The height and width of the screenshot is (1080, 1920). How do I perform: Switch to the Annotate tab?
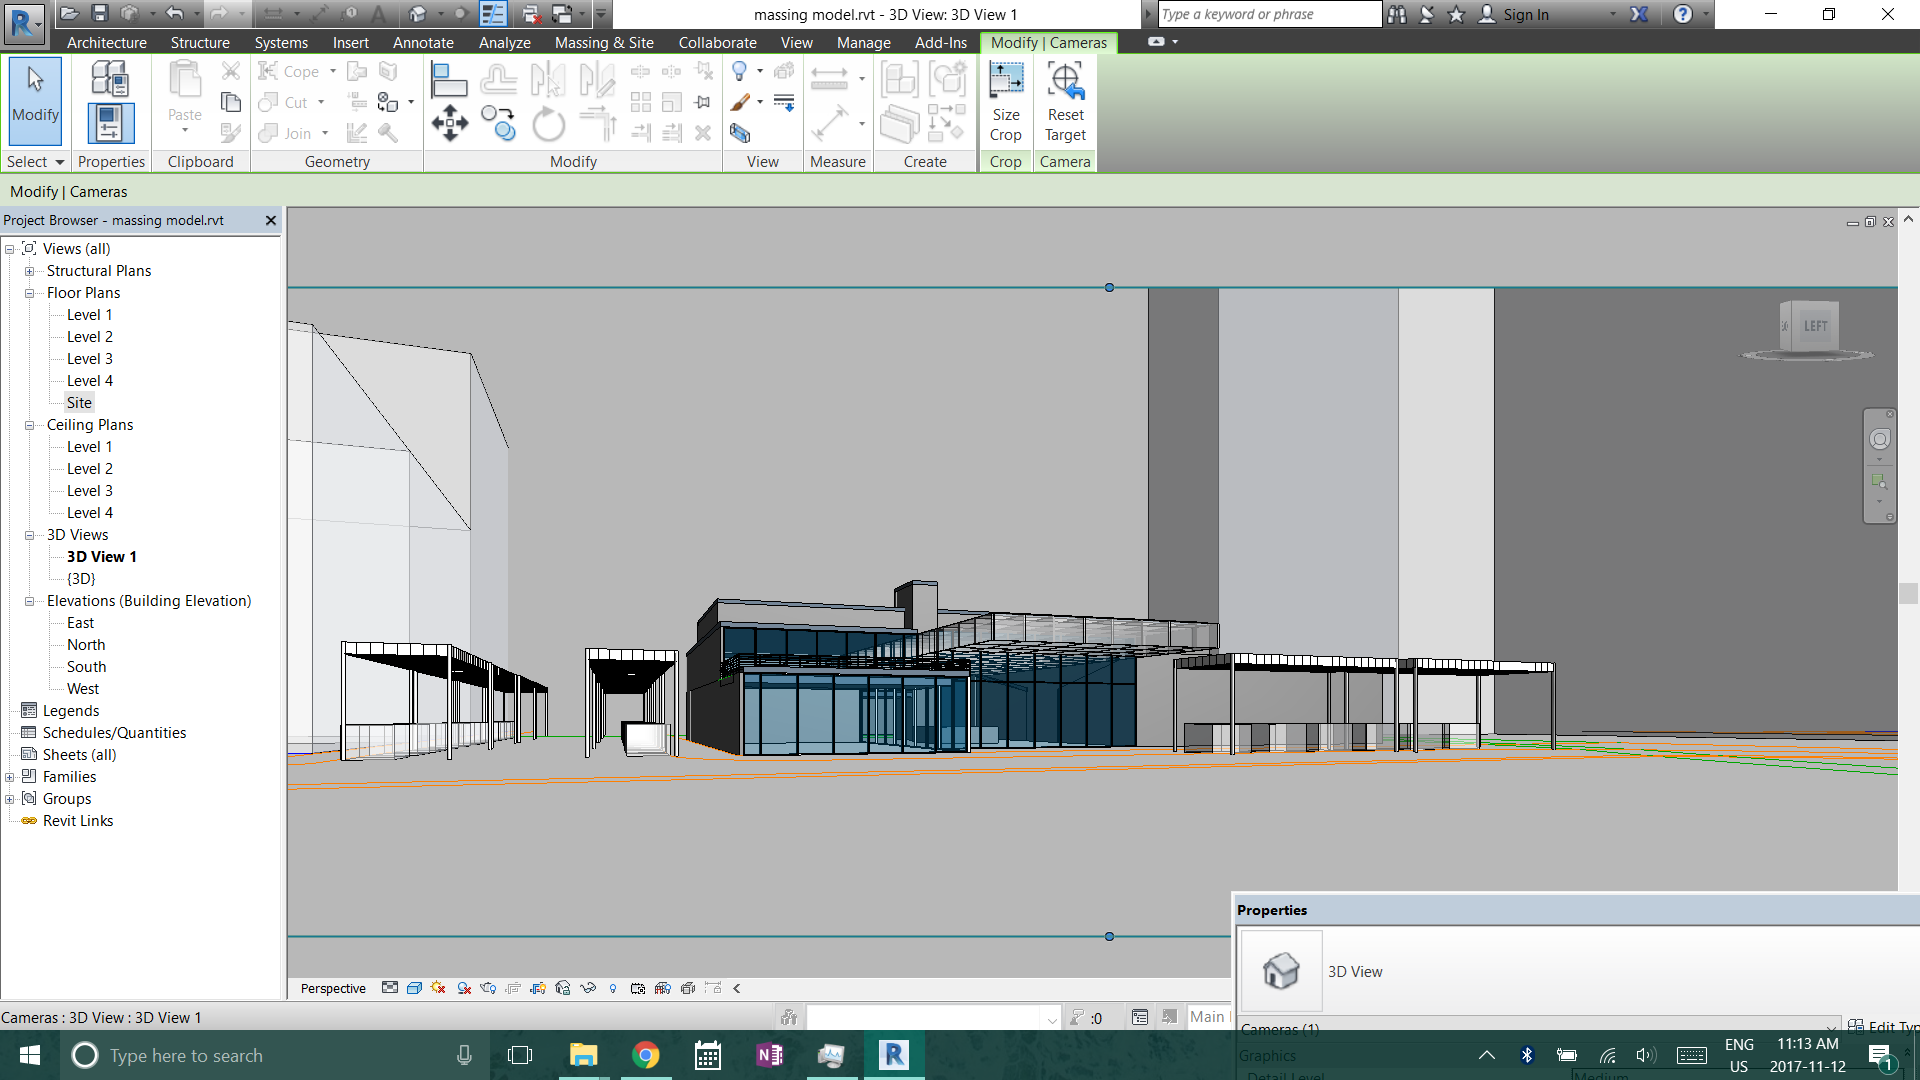[423, 43]
